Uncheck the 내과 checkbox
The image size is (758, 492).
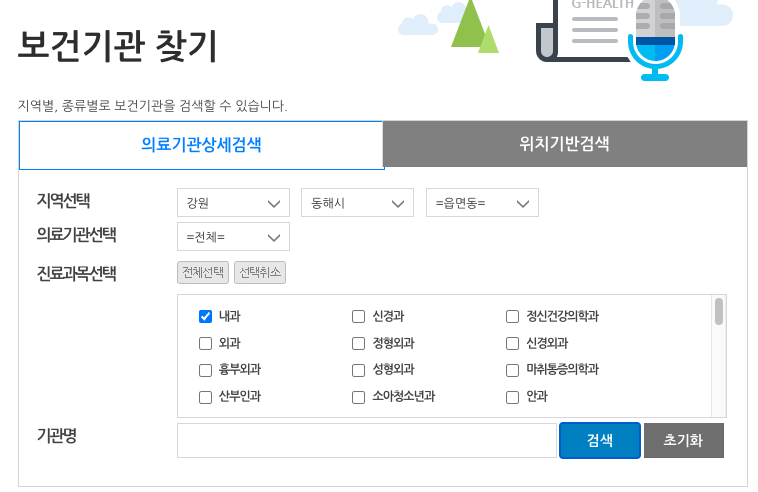click(205, 317)
